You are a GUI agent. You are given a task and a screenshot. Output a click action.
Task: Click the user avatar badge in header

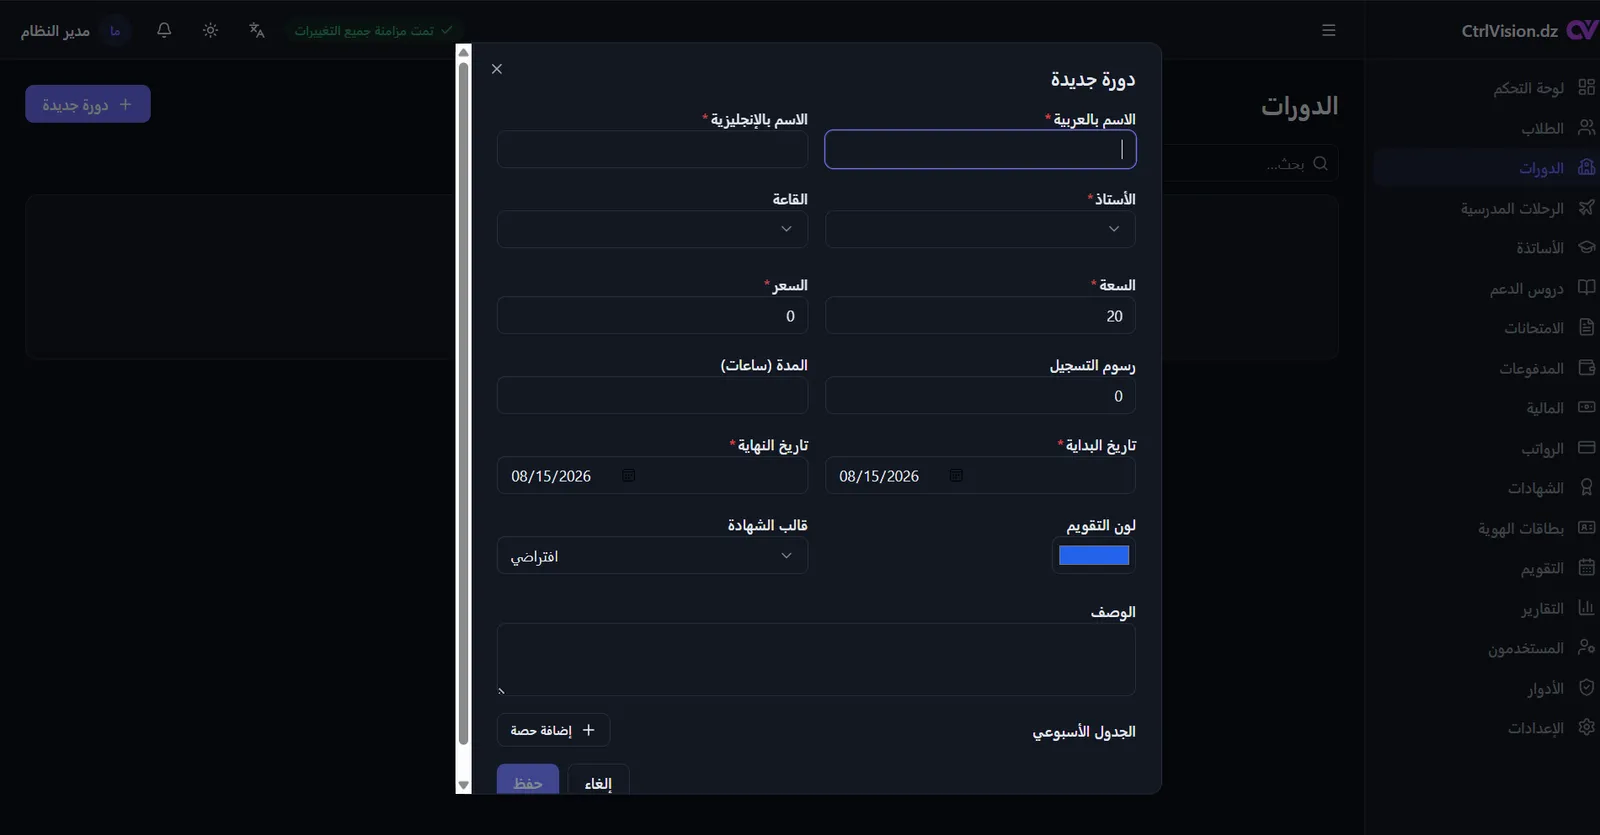[x=115, y=31]
